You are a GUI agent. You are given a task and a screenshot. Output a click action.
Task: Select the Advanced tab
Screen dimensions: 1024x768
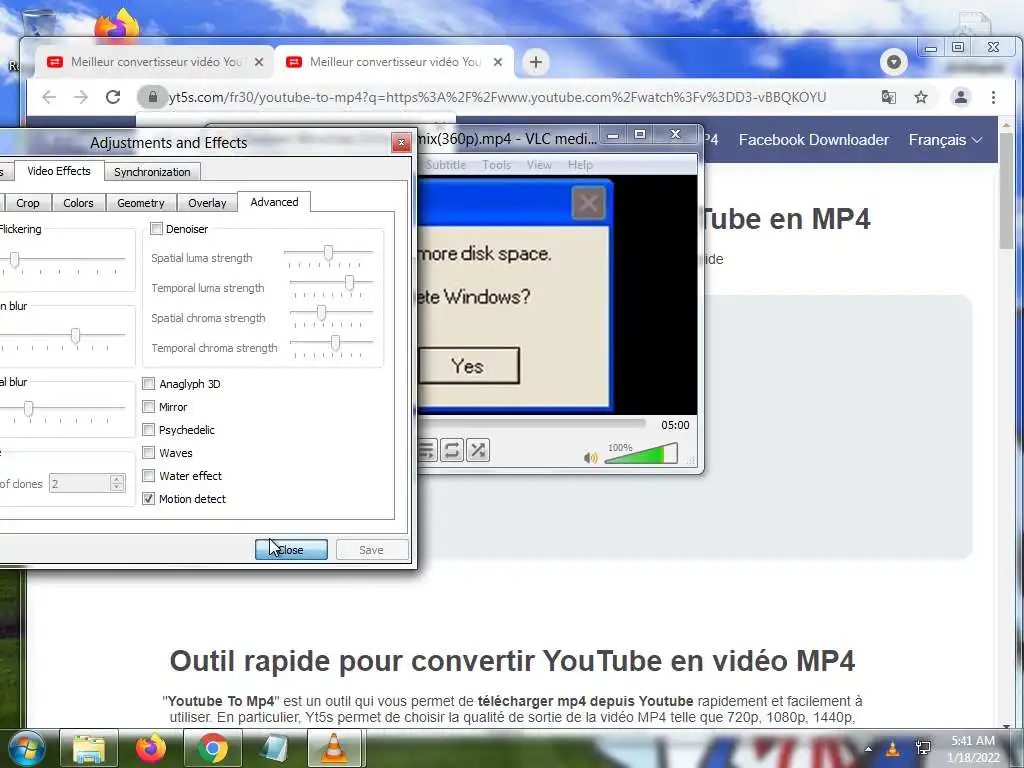point(274,202)
